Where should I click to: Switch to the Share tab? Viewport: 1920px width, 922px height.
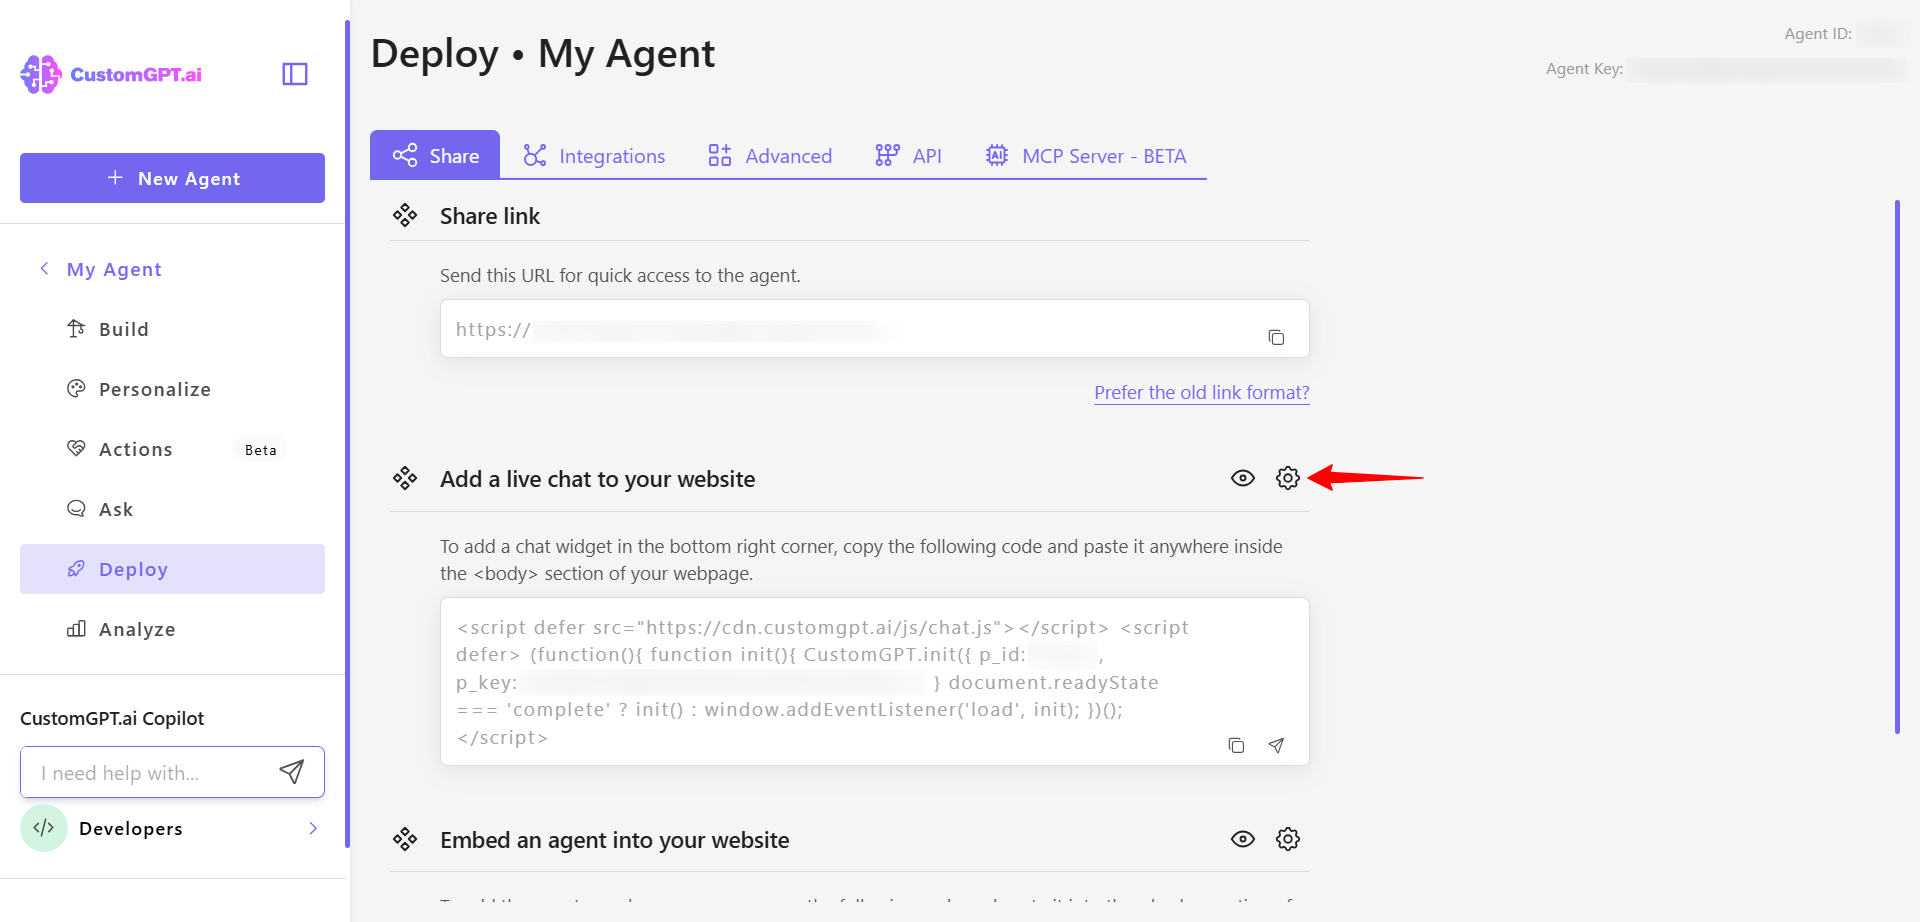(435, 155)
